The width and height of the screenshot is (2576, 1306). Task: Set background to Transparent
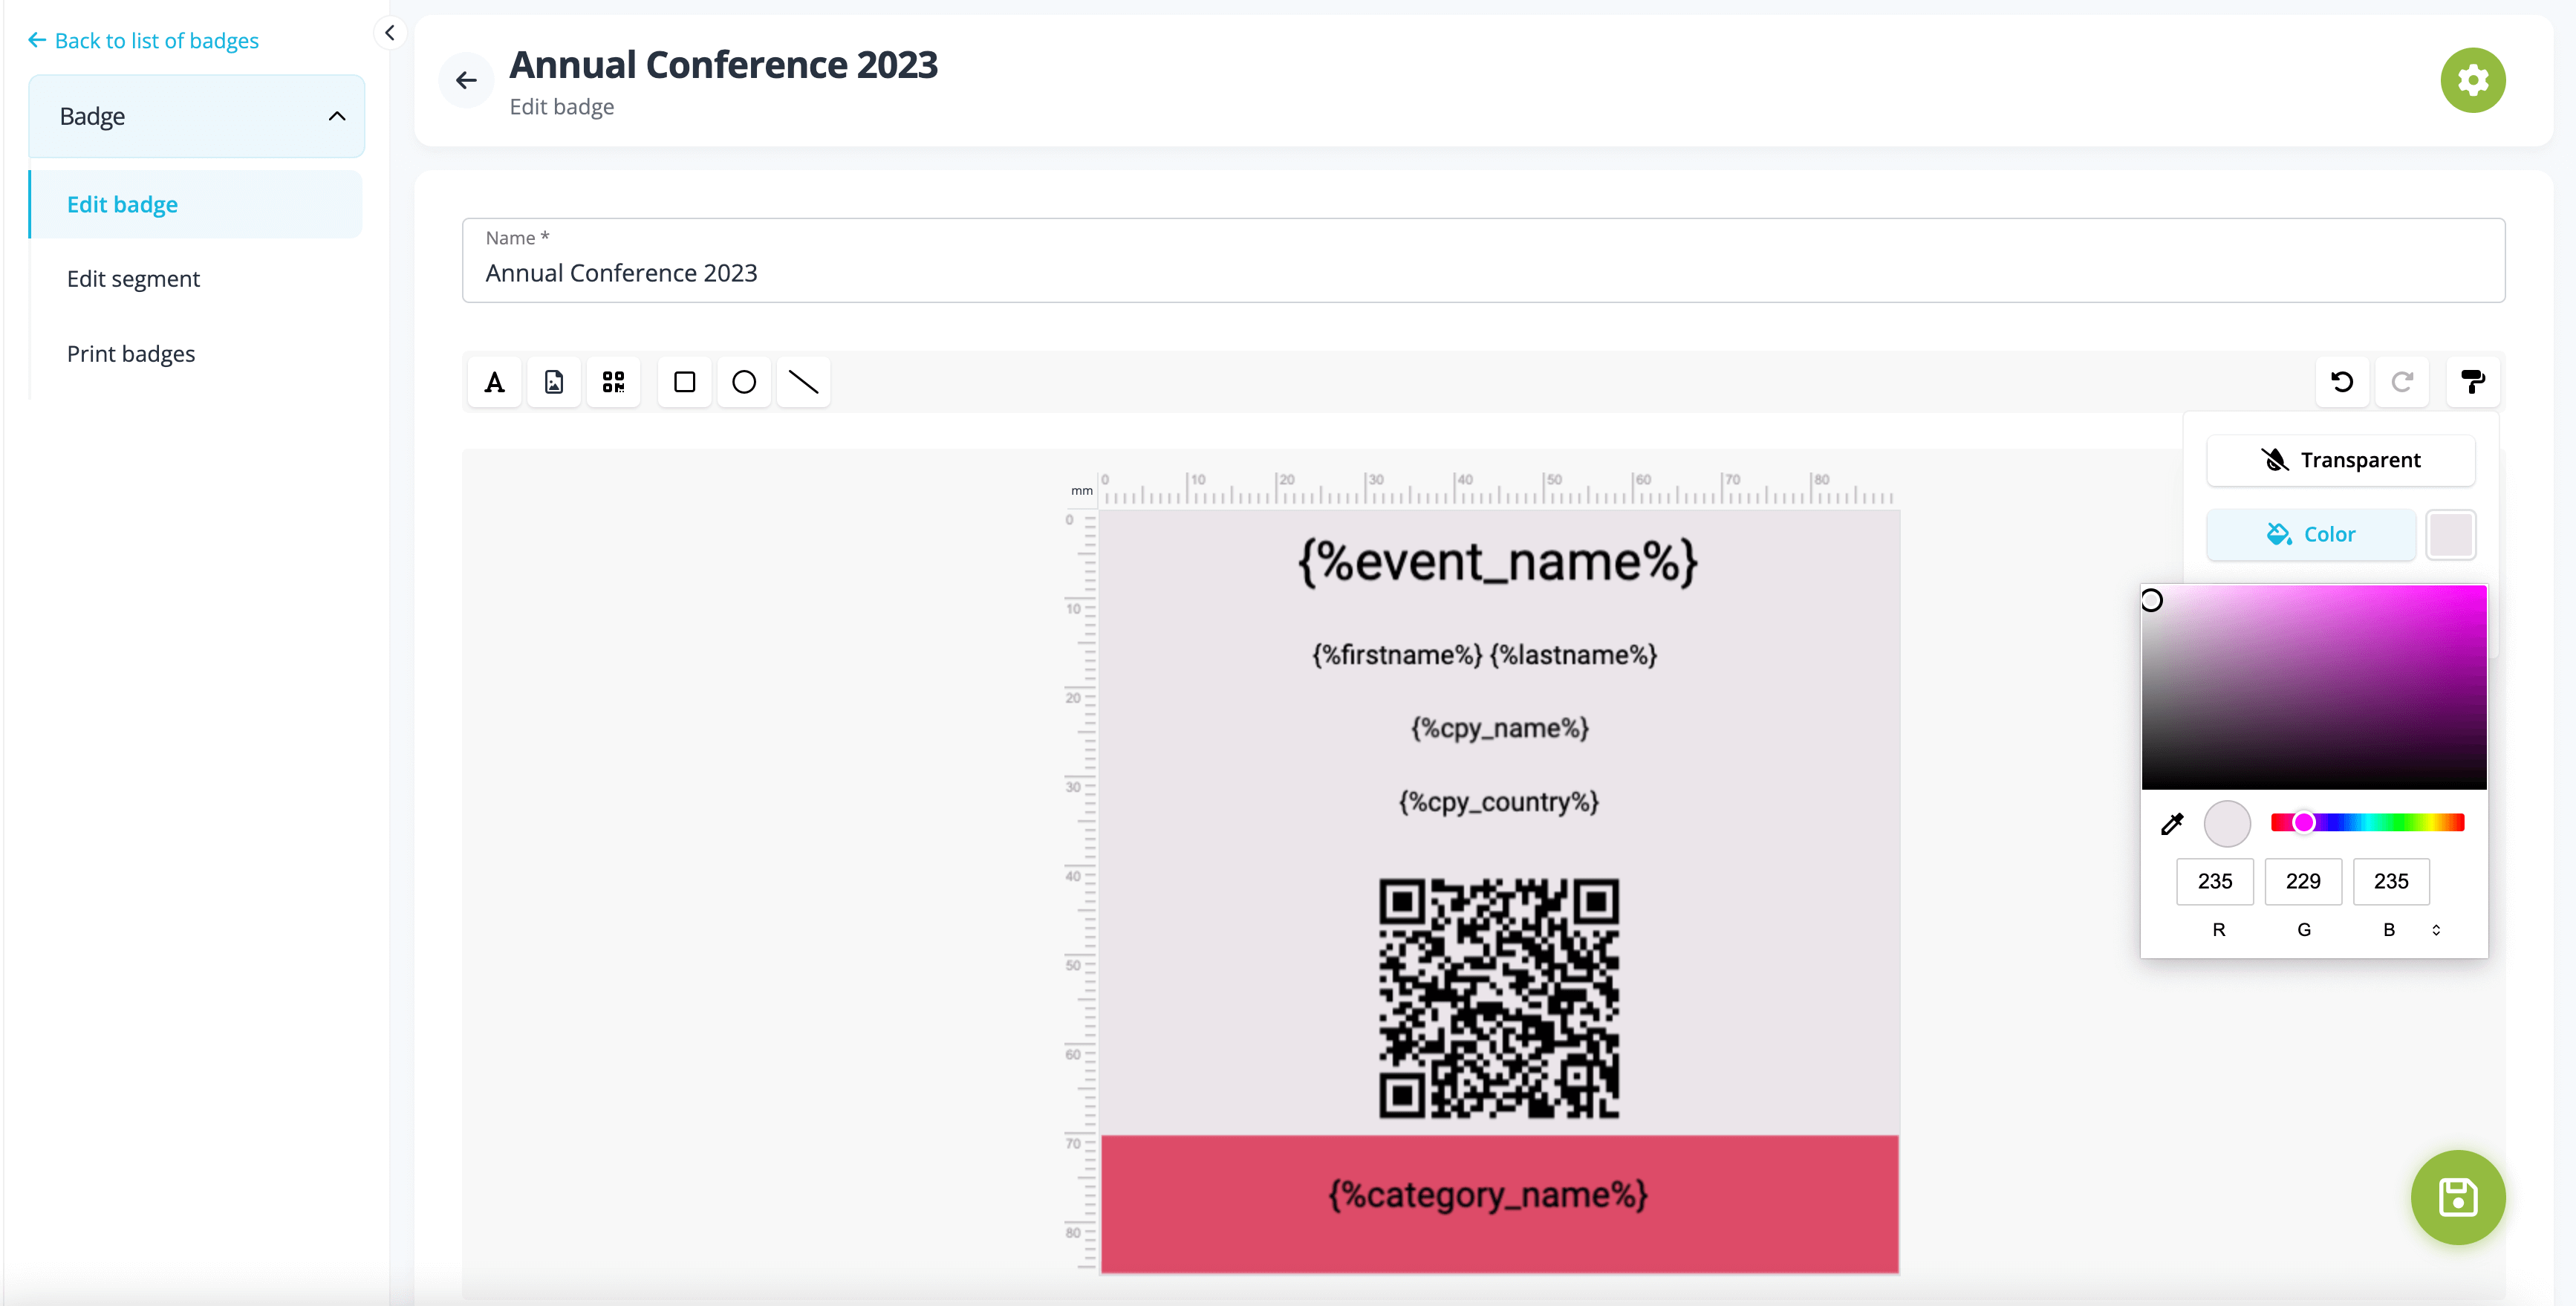(x=2340, y=460)
